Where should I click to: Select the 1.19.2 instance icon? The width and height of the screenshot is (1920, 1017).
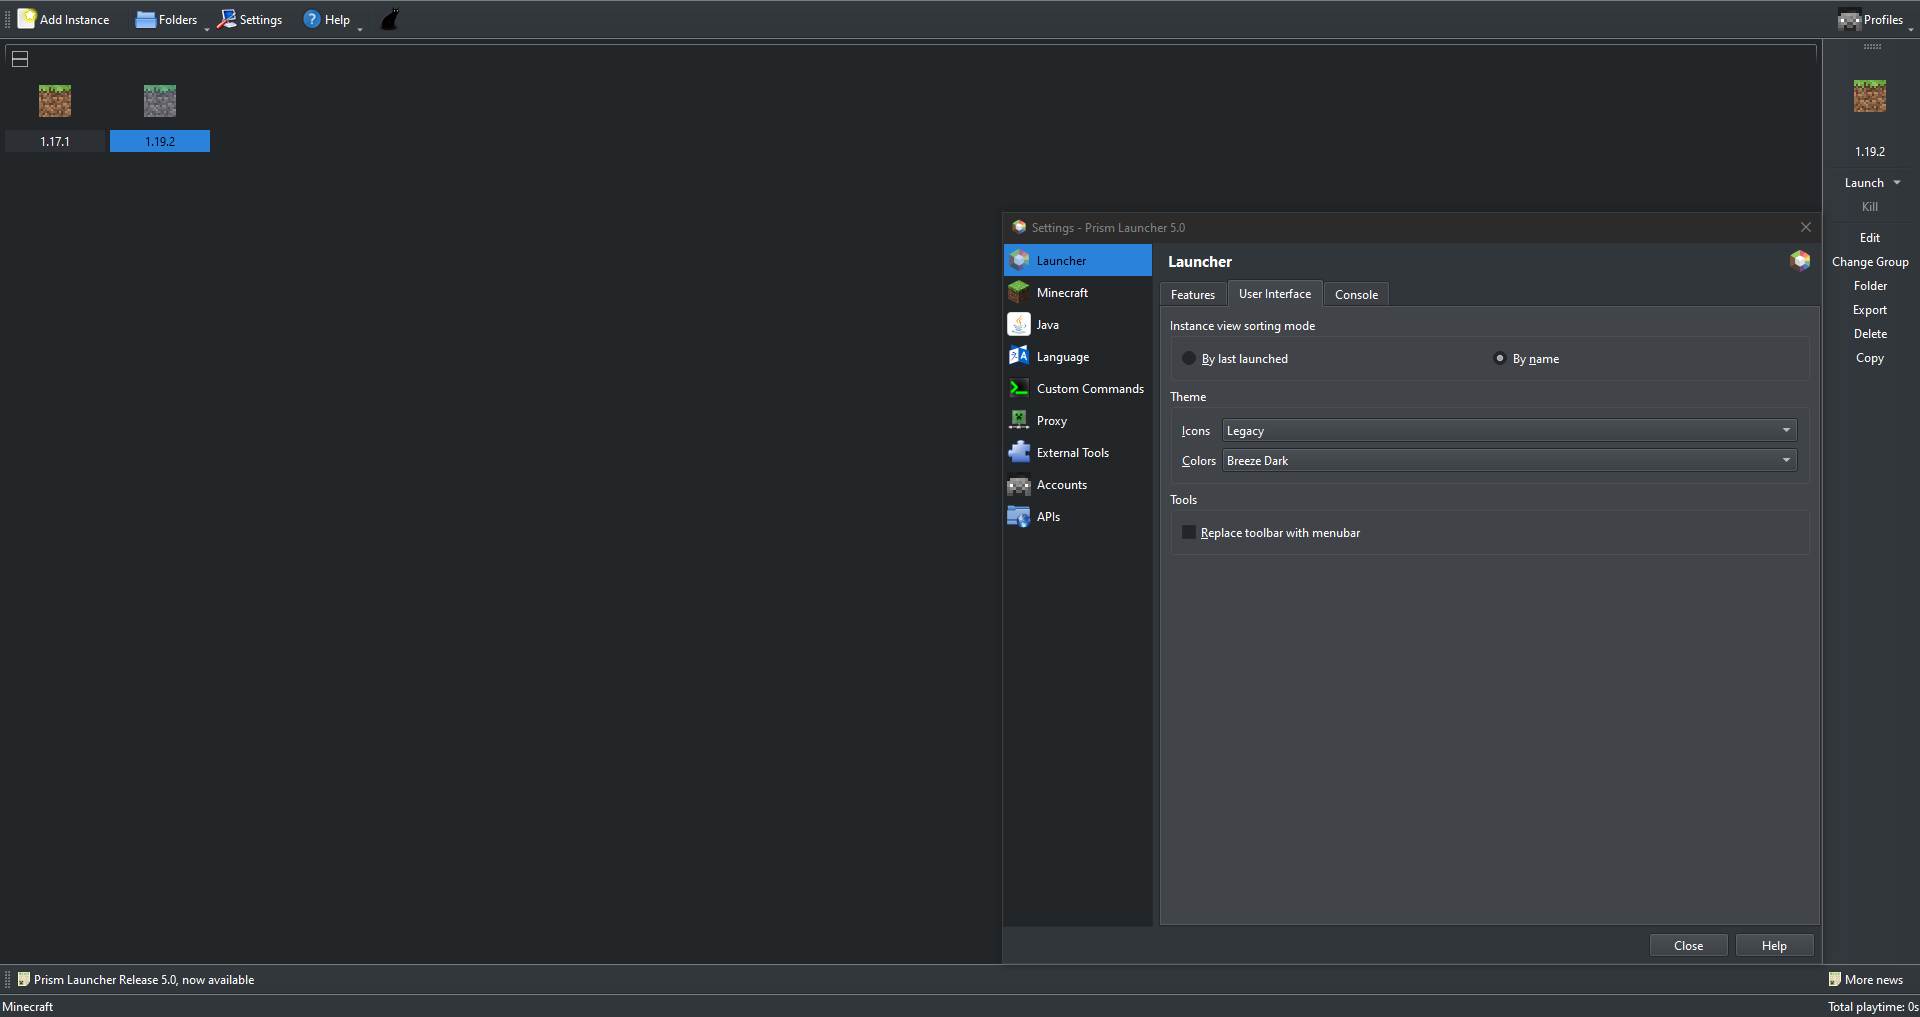pyautogui.click(x=160, y=101)
